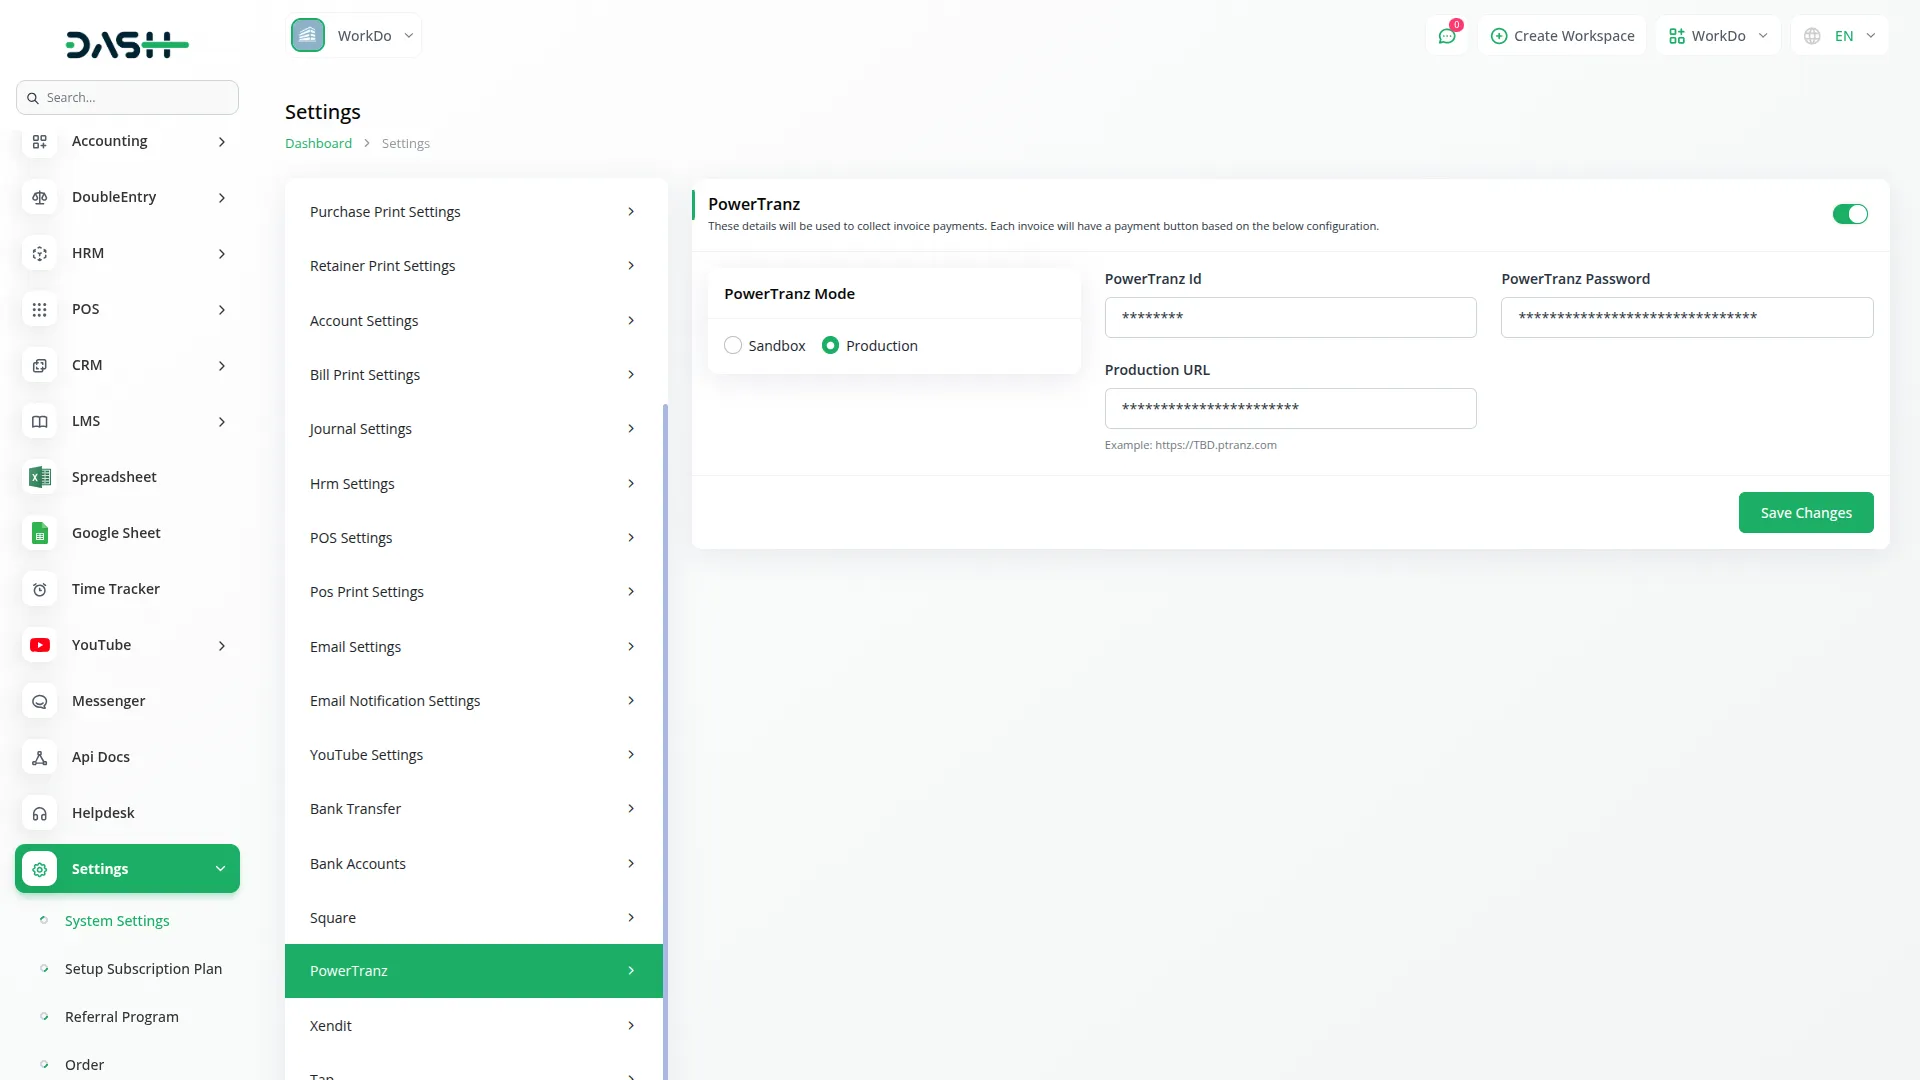Image resolution: width=1920 pixels, height=1080 pixels.
Task: Click the Helpdesk headset icon
Action: tap(40, 813)
